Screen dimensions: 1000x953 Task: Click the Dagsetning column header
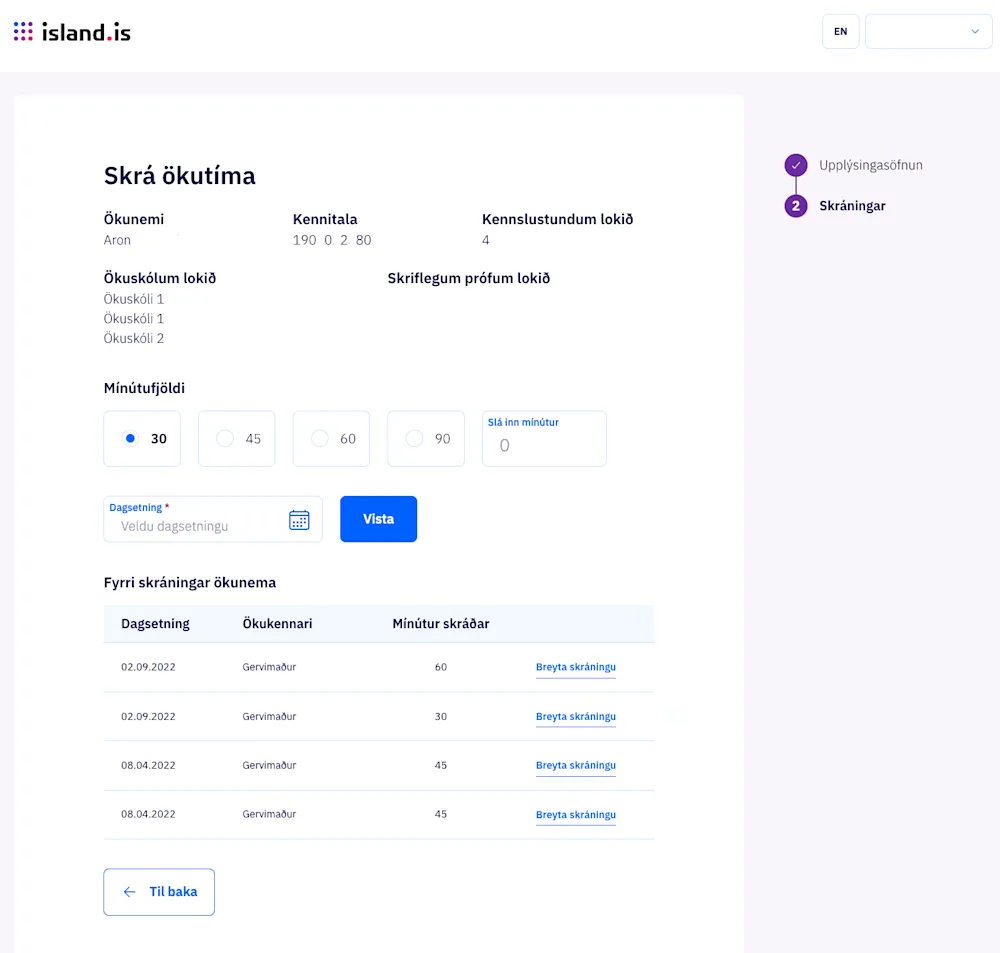(155, 624)
